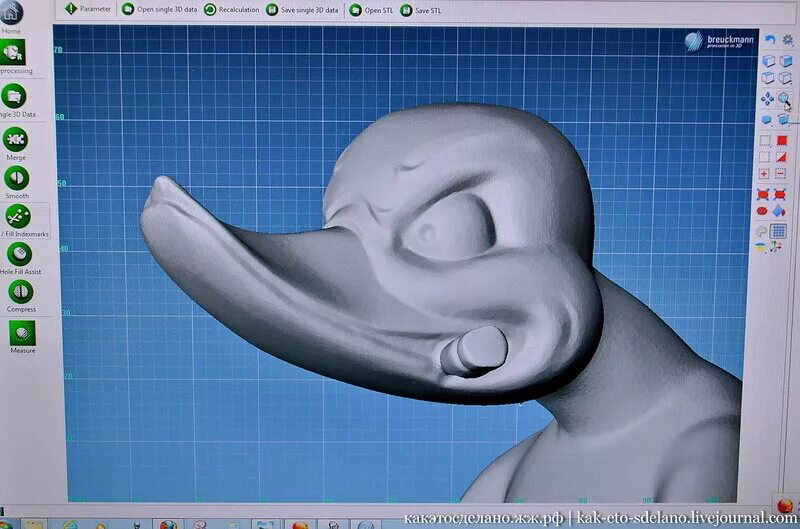Viewport: 800px width, 529px height.
Task: Apply the Smooth tool
Action: 16,178
